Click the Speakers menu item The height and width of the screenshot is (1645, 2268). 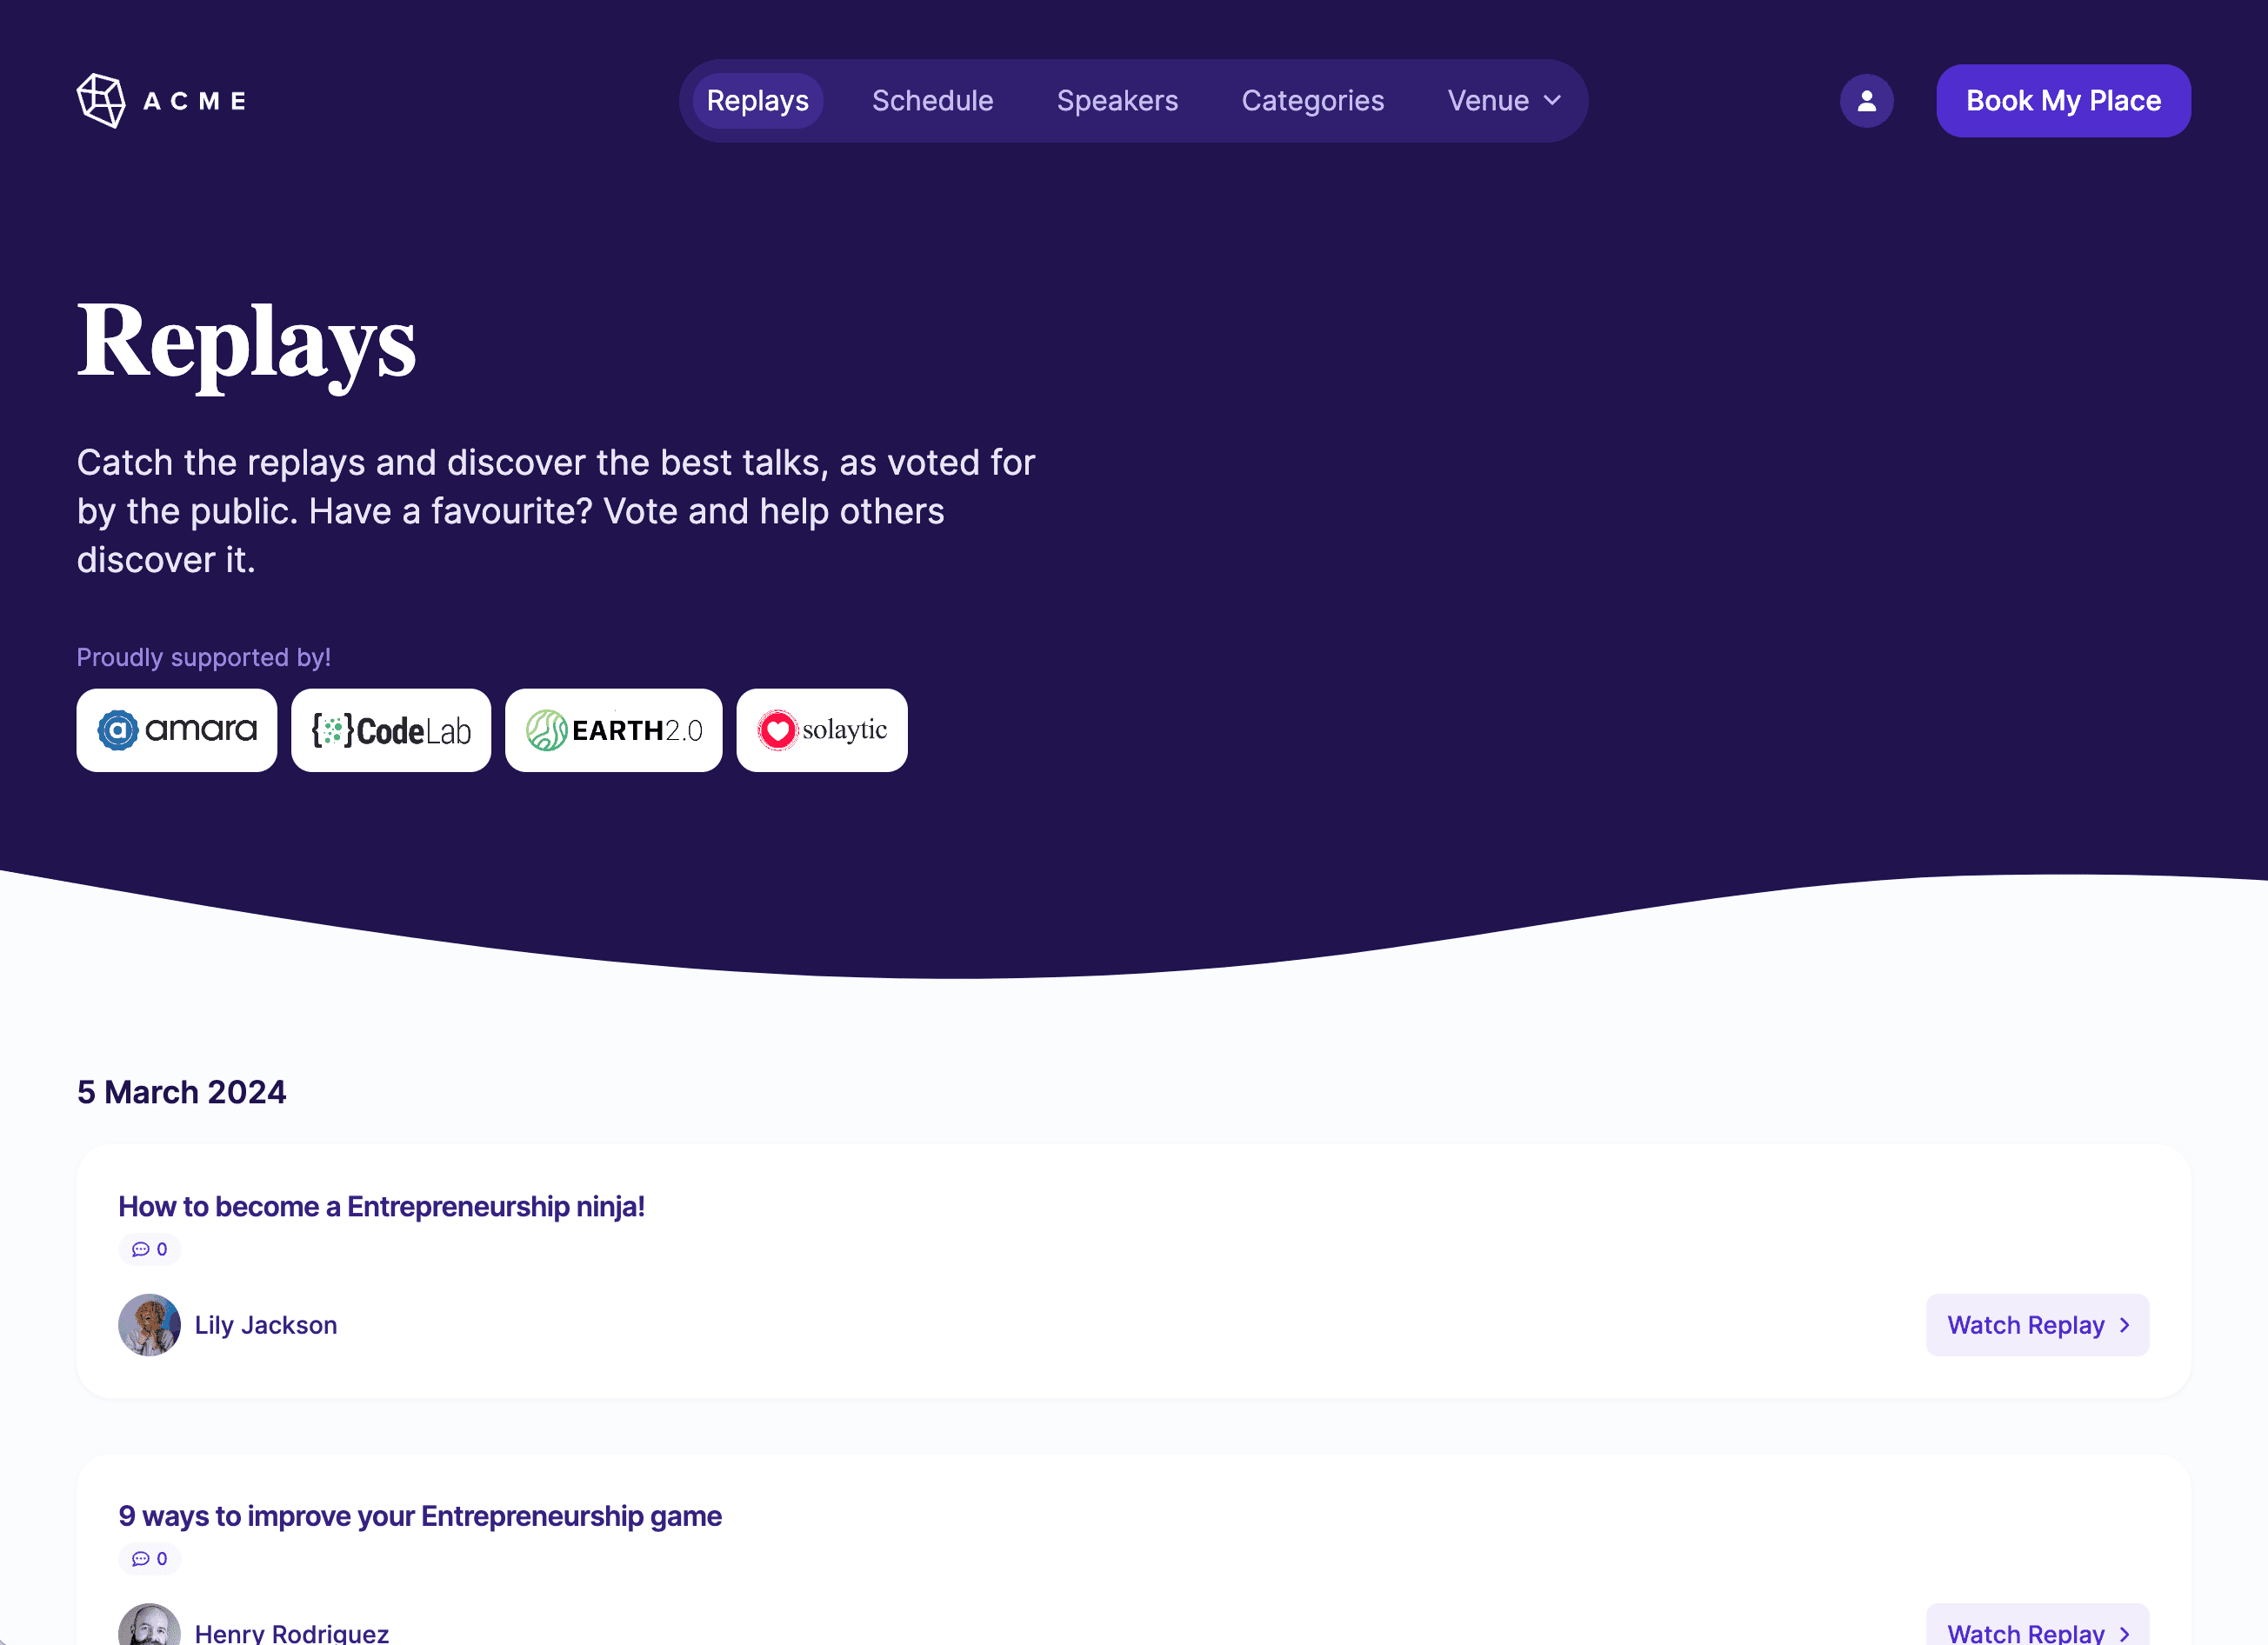pyautogui.click(x=1117, y=100)
